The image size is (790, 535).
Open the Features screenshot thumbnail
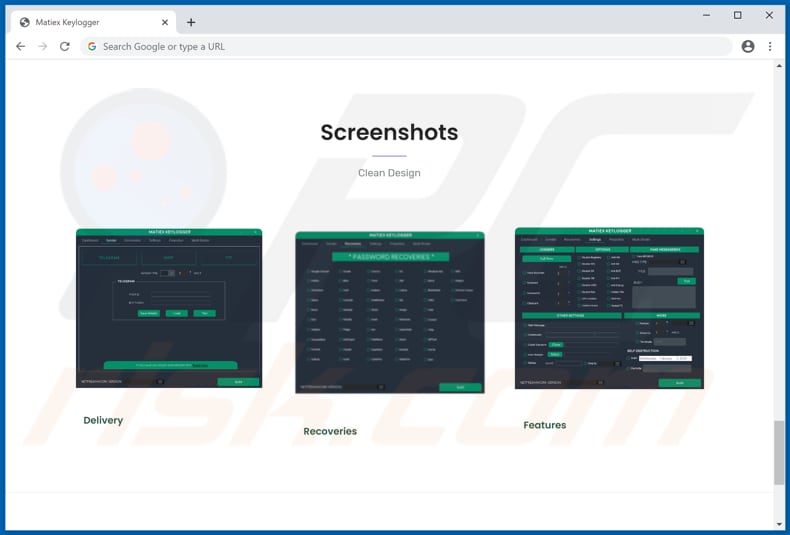pos(609,308)
